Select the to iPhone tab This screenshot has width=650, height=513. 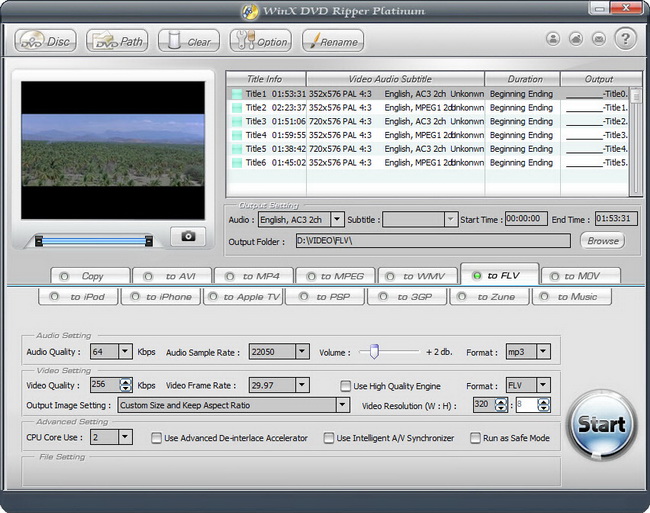[161, 296]
